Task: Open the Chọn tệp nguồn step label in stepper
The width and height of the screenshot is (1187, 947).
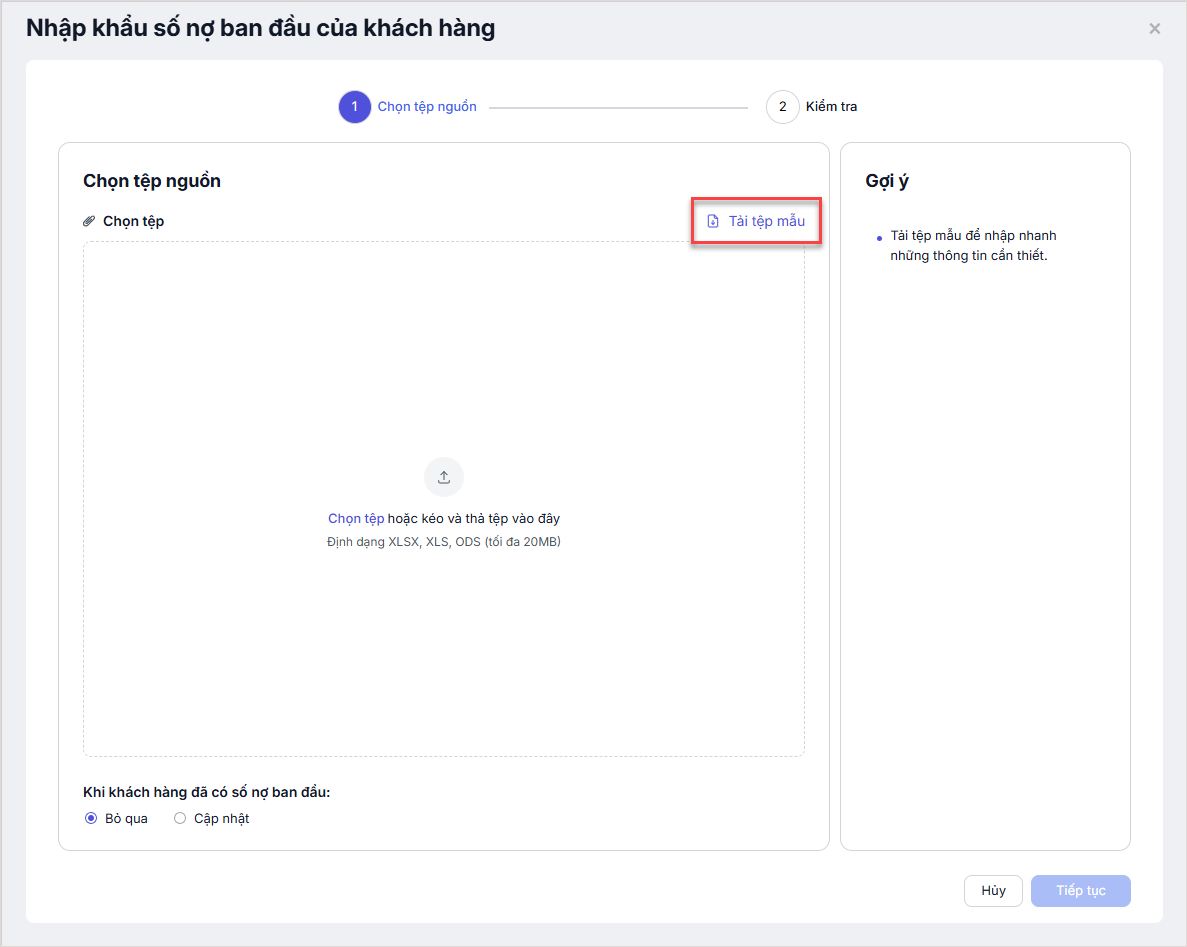Action: (427, 107)
